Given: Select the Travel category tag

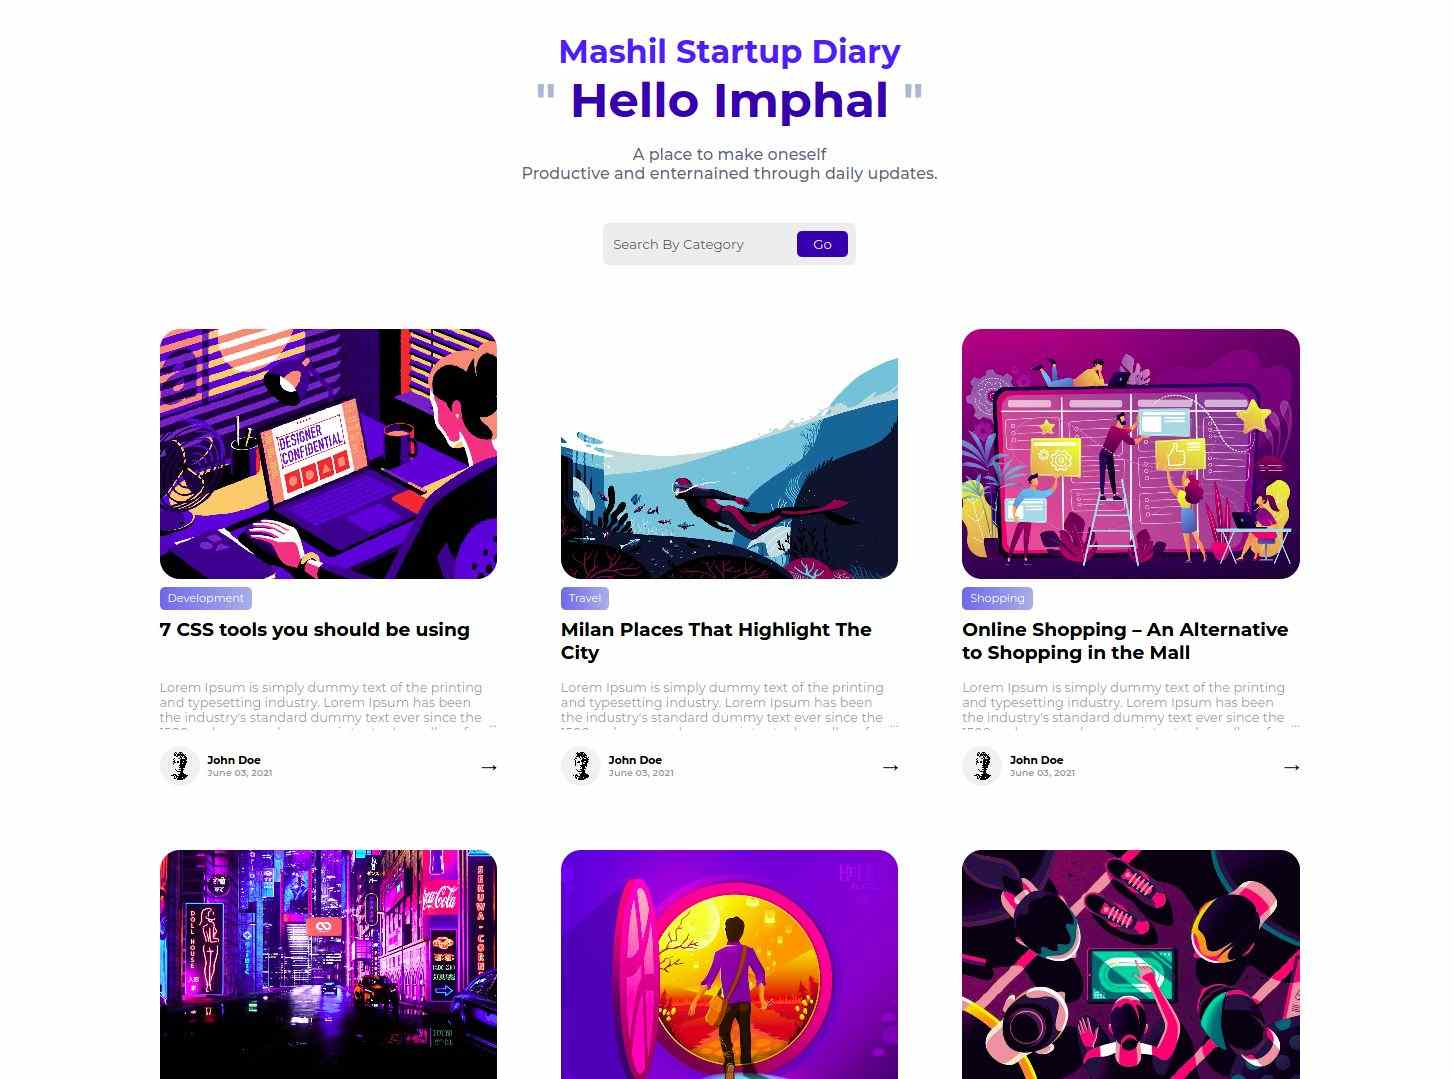Looking at the screenshot, I should pos(585,598).
